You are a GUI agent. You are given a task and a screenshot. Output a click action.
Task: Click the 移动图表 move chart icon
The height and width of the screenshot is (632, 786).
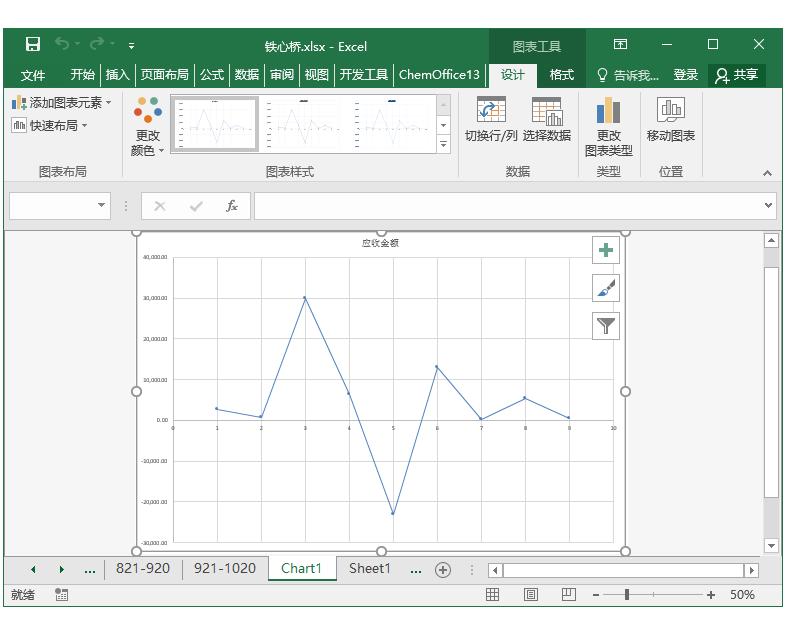pyautogui.click(x=671, y=119)
